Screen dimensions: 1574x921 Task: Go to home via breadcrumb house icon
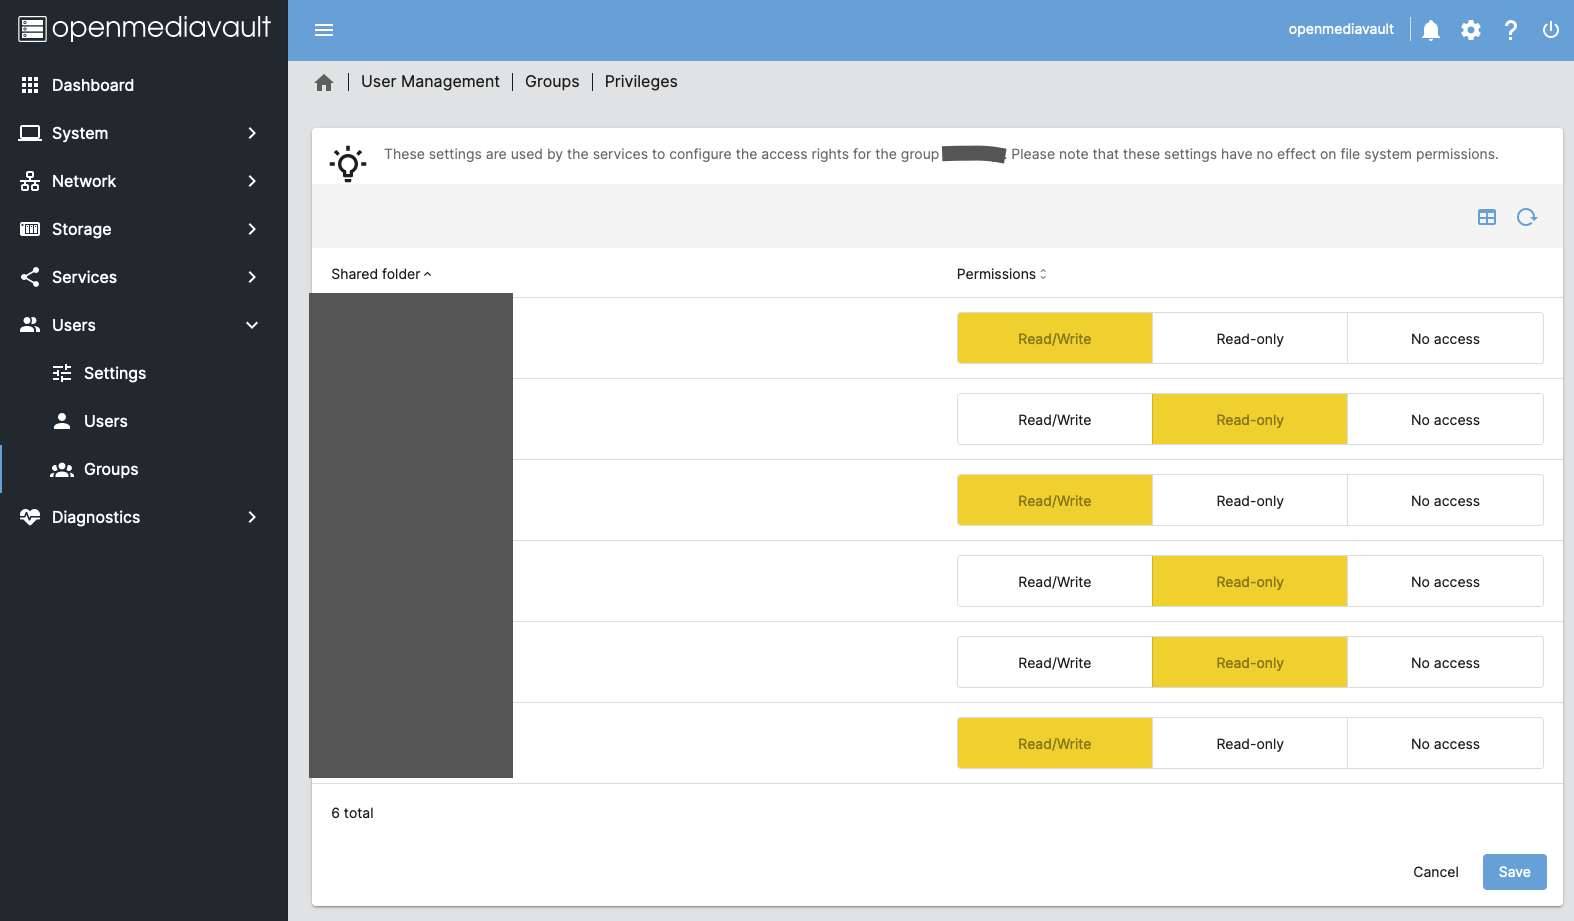[324, 83]
